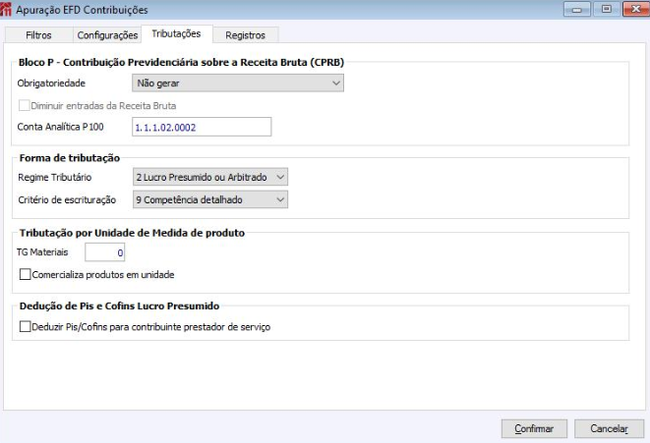650x443 pixels.
Task: Maximize the Apuração EFD Contribuições window
Action: [x=606, y=9]
